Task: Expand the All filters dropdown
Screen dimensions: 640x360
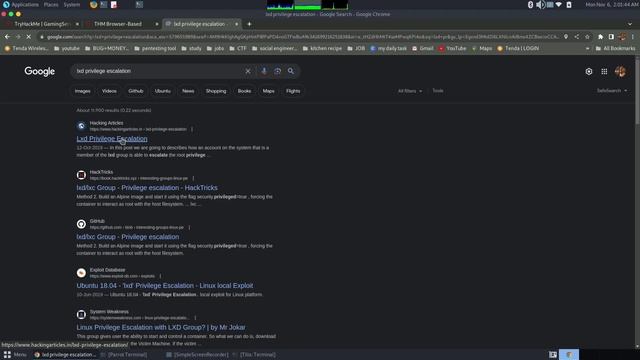Action: 410,91
